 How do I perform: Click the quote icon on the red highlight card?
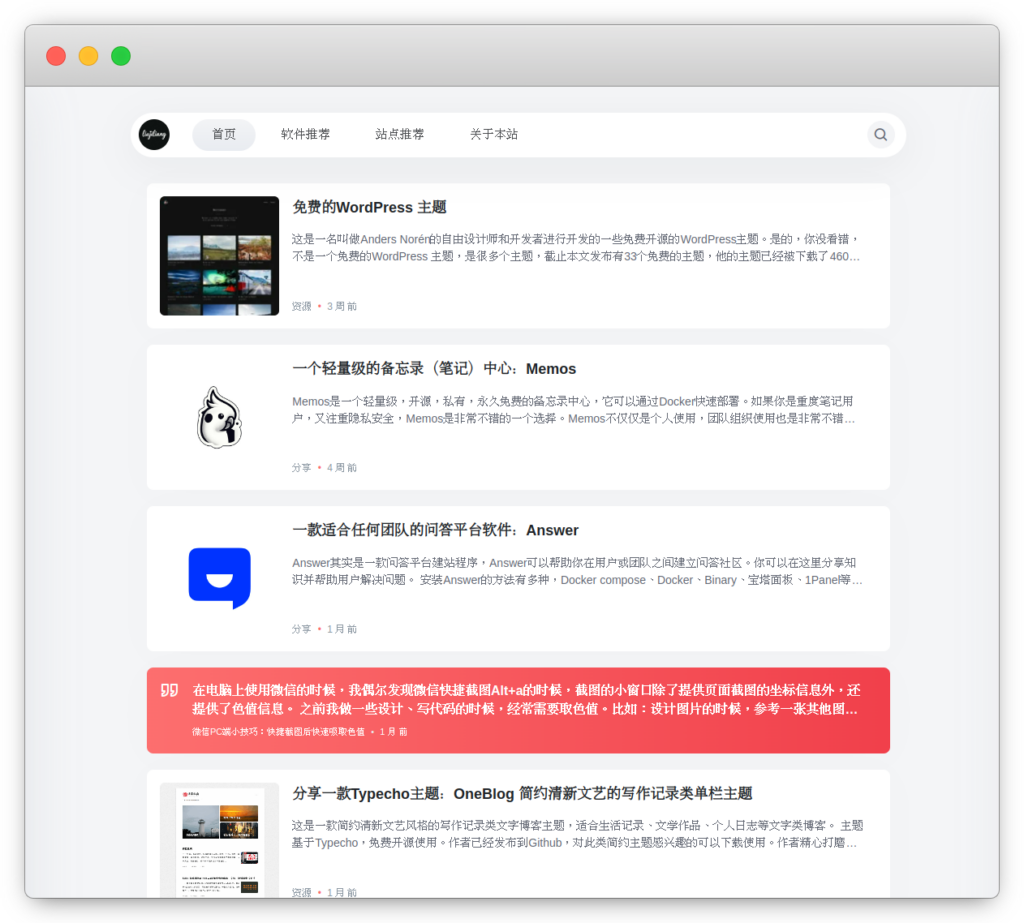(x=172, y=689)
